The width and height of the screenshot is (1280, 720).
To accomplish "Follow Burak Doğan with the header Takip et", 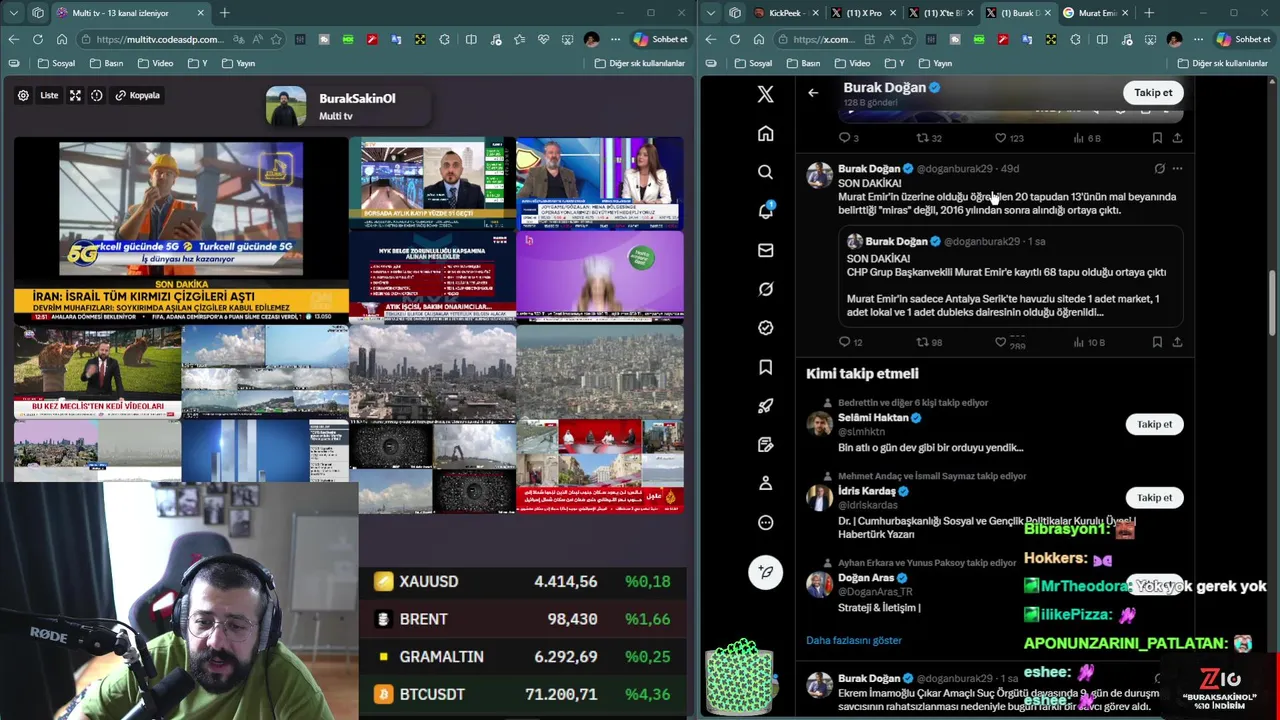I will point(1153,92).
